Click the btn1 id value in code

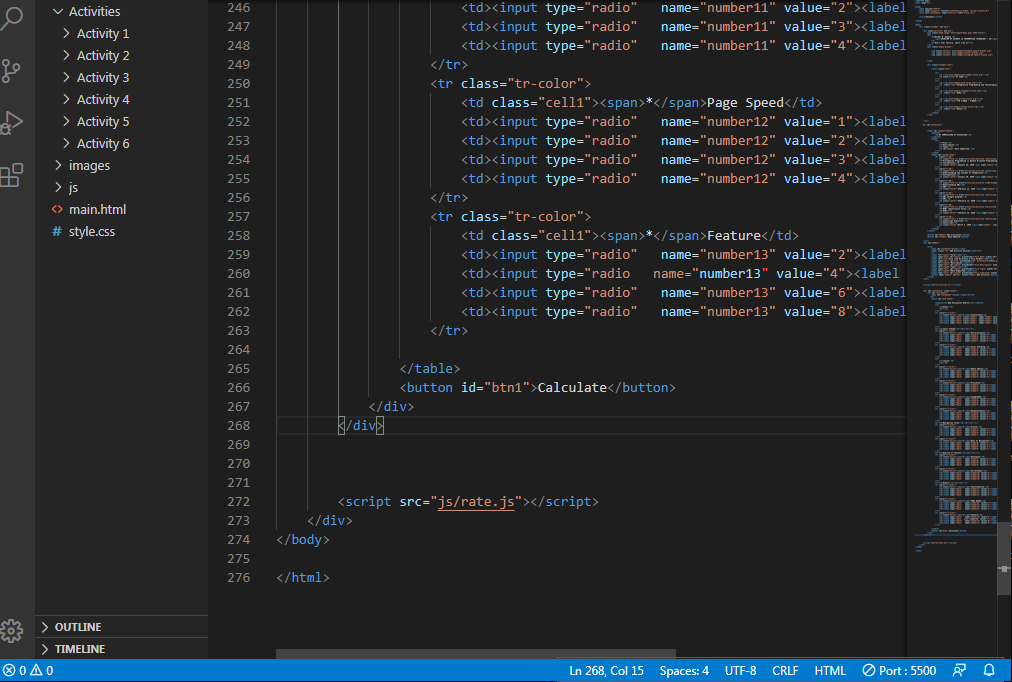coord(507,387)
